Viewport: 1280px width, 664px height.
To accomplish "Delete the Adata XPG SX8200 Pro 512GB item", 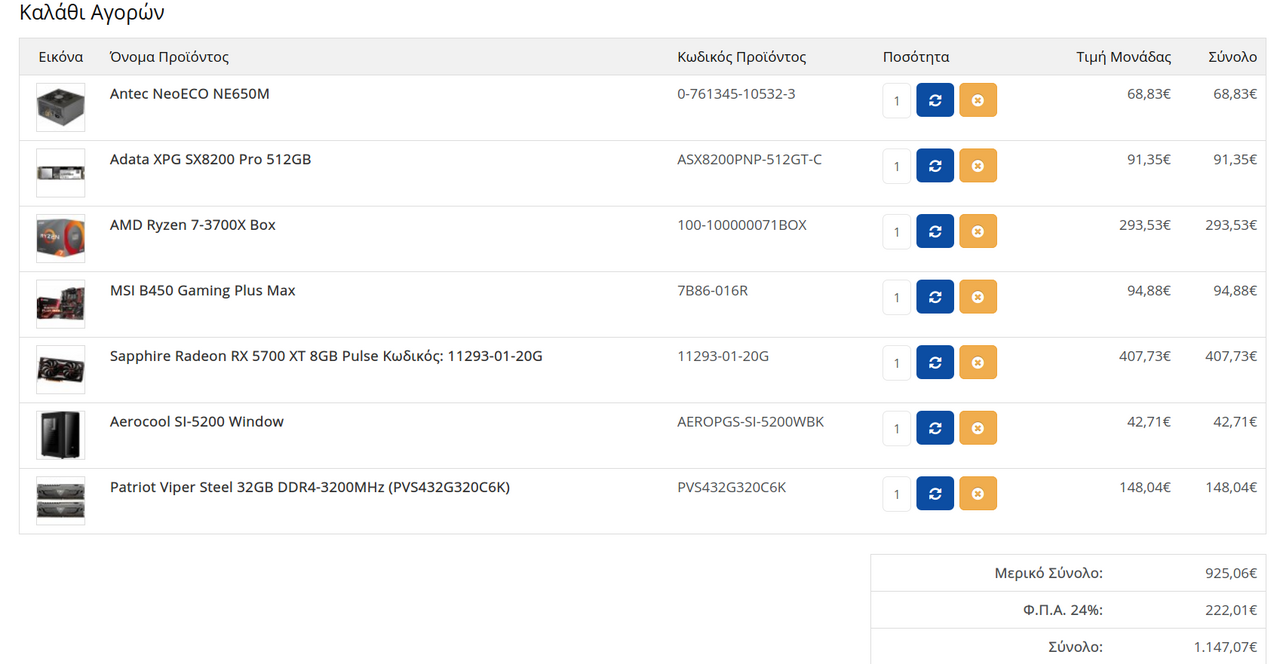I will coord(978,166).
